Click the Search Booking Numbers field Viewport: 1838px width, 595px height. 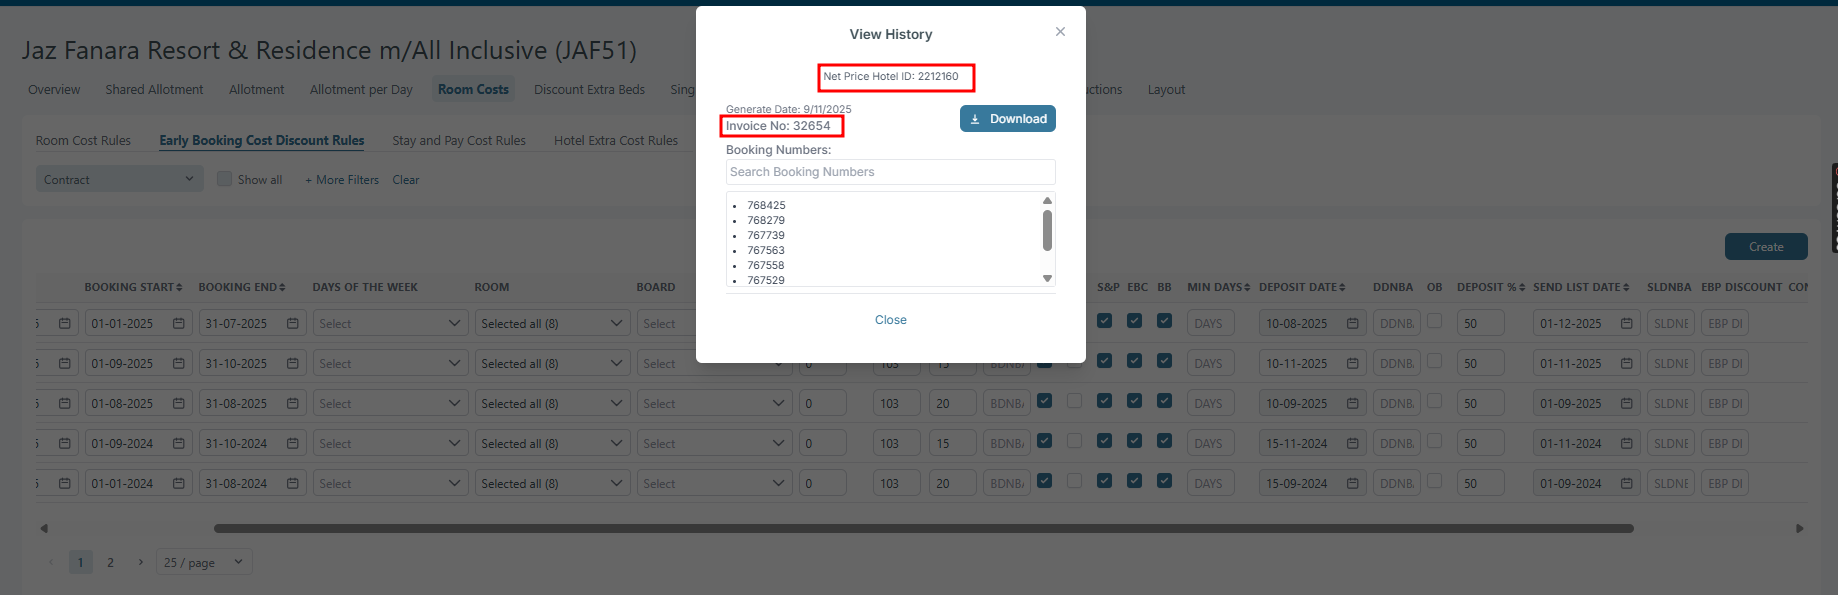(x=890, y=172)
